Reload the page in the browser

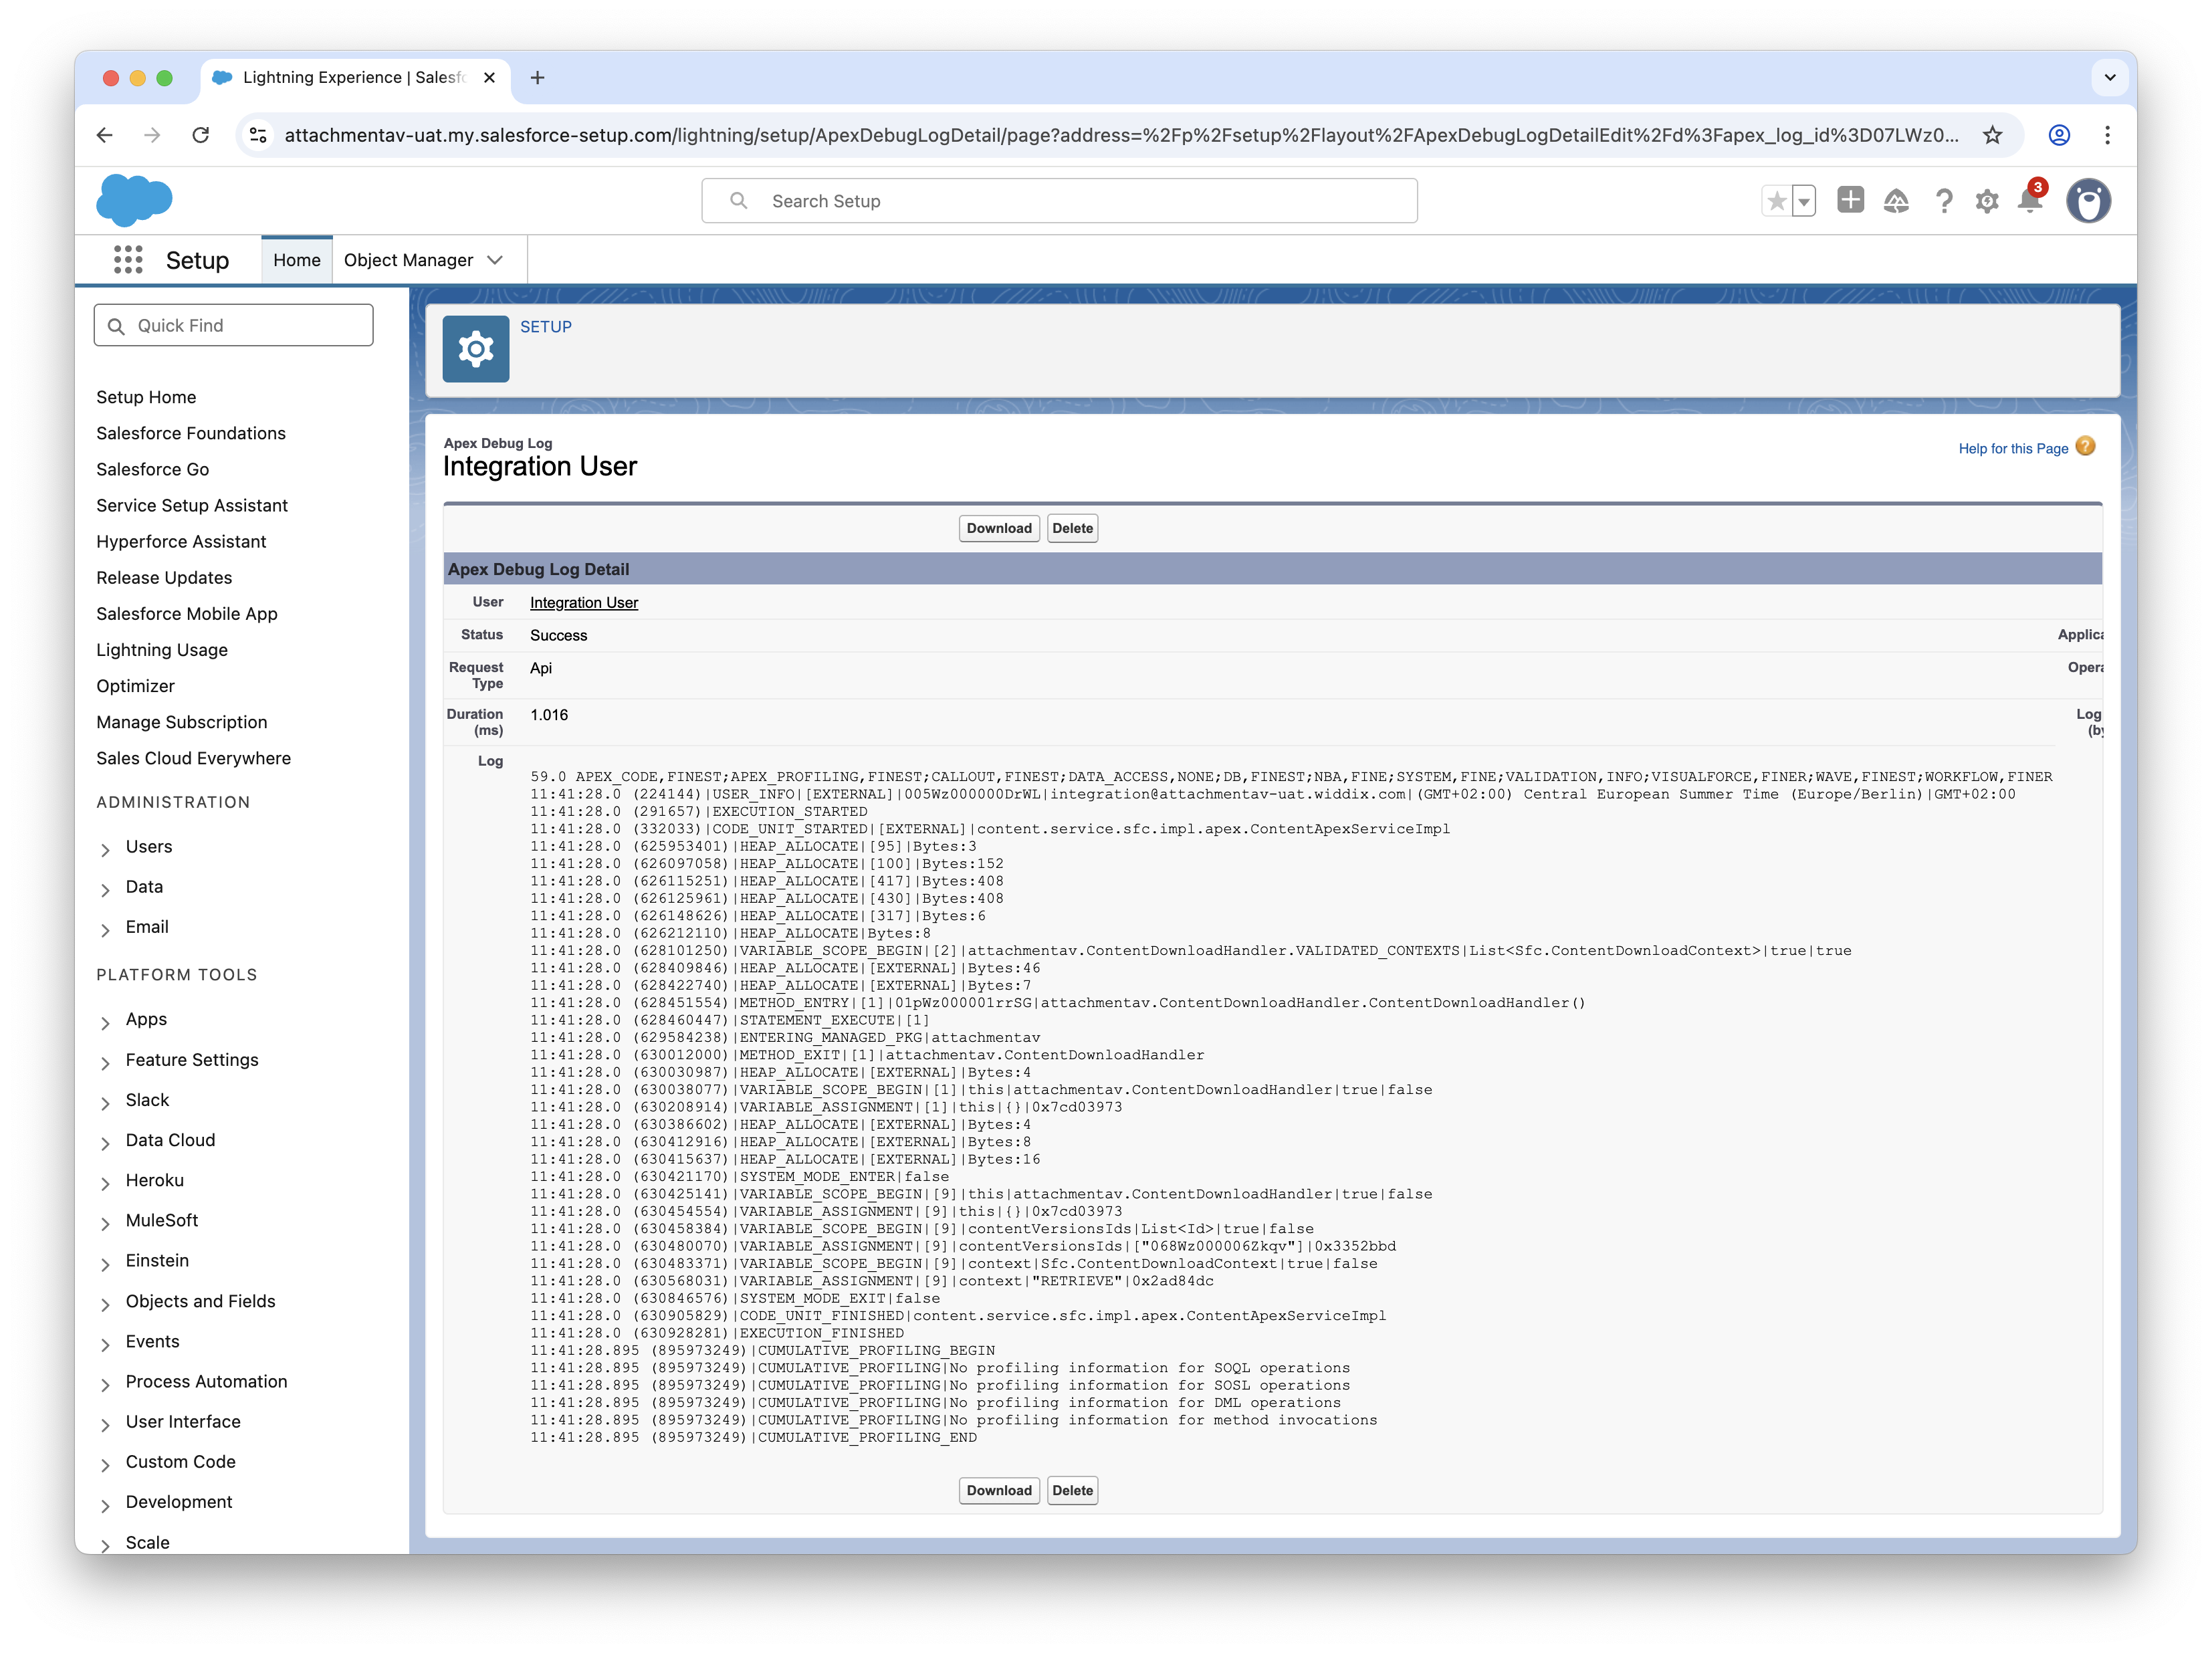pyautogui.click(x=201, y=135)
